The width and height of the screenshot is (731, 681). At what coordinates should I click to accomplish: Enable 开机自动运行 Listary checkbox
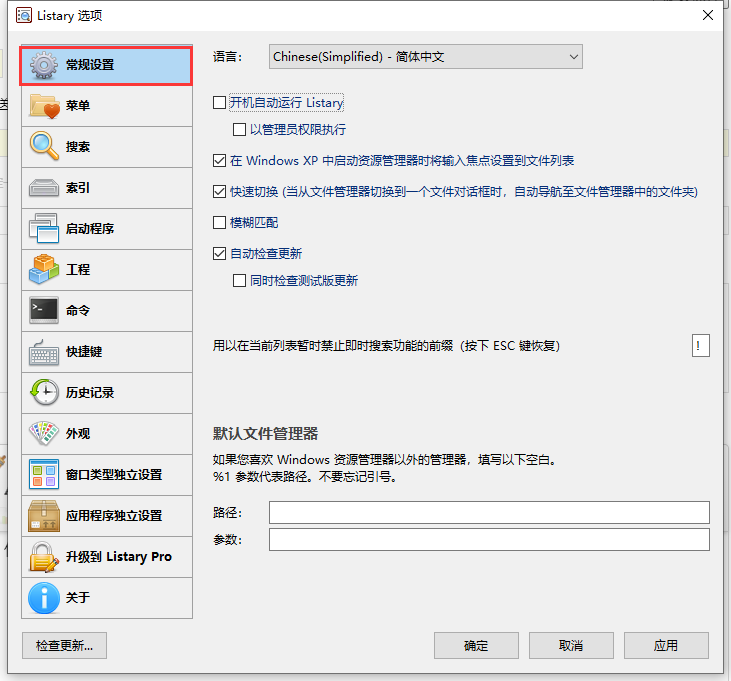click(219, 103)
